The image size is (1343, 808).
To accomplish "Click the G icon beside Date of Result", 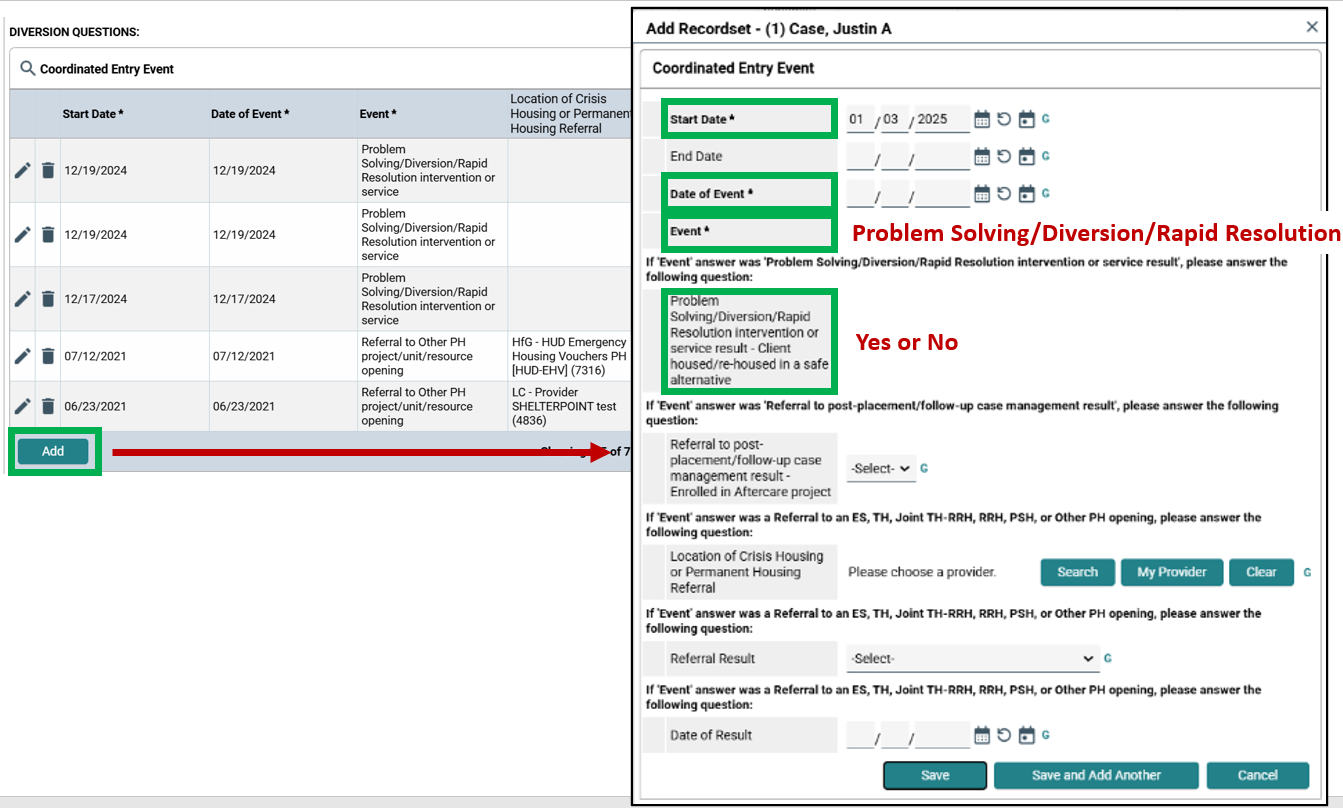I will pyautogui.click(x=1046, y=734).
